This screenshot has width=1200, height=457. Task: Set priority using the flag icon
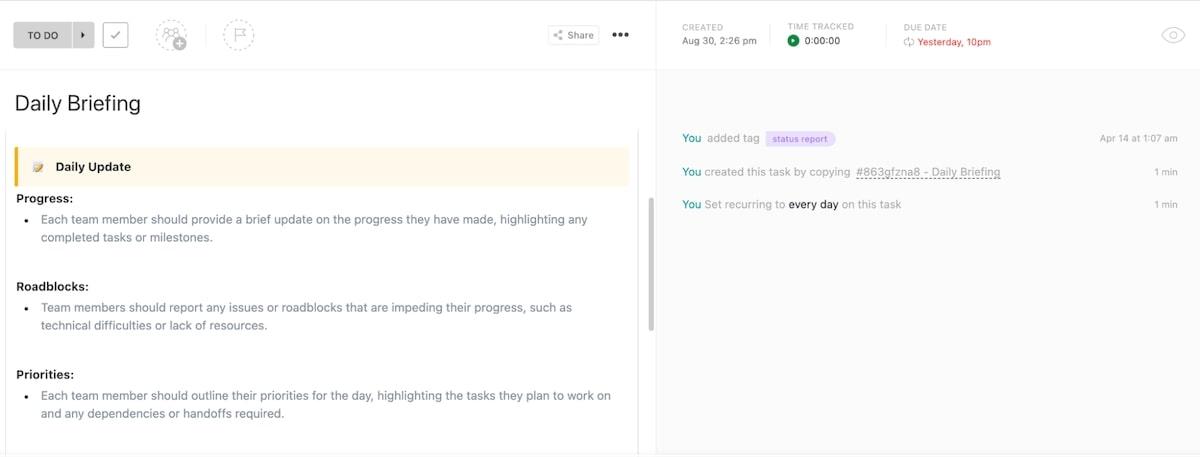(239, 35)
